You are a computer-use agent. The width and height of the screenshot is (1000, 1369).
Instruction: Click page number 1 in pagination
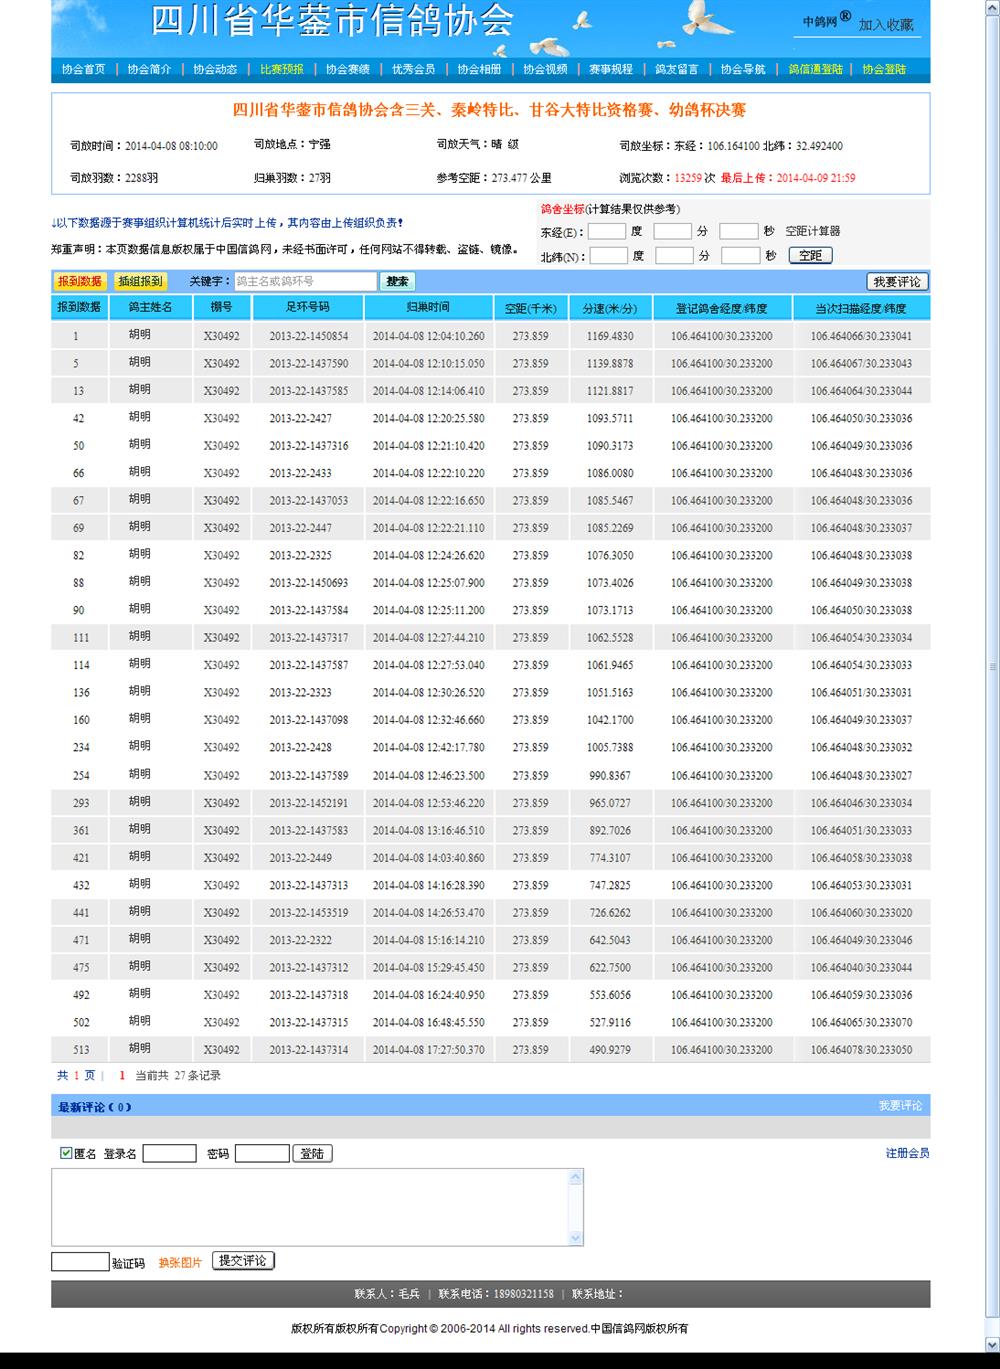(122, 1076)
